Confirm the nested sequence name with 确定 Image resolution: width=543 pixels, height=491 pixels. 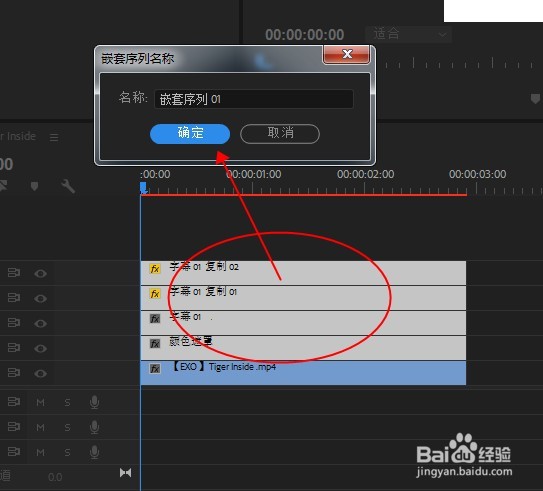[190, 134]
